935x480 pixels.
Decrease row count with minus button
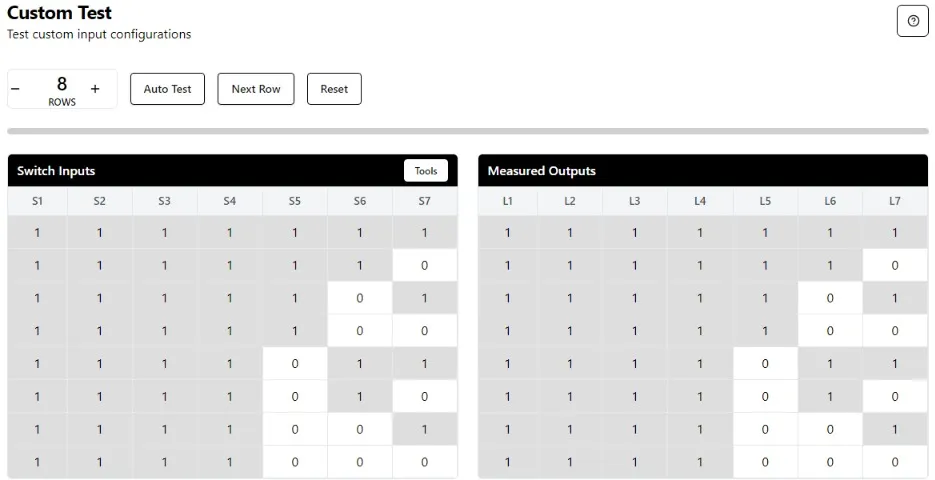click(15, 89)
